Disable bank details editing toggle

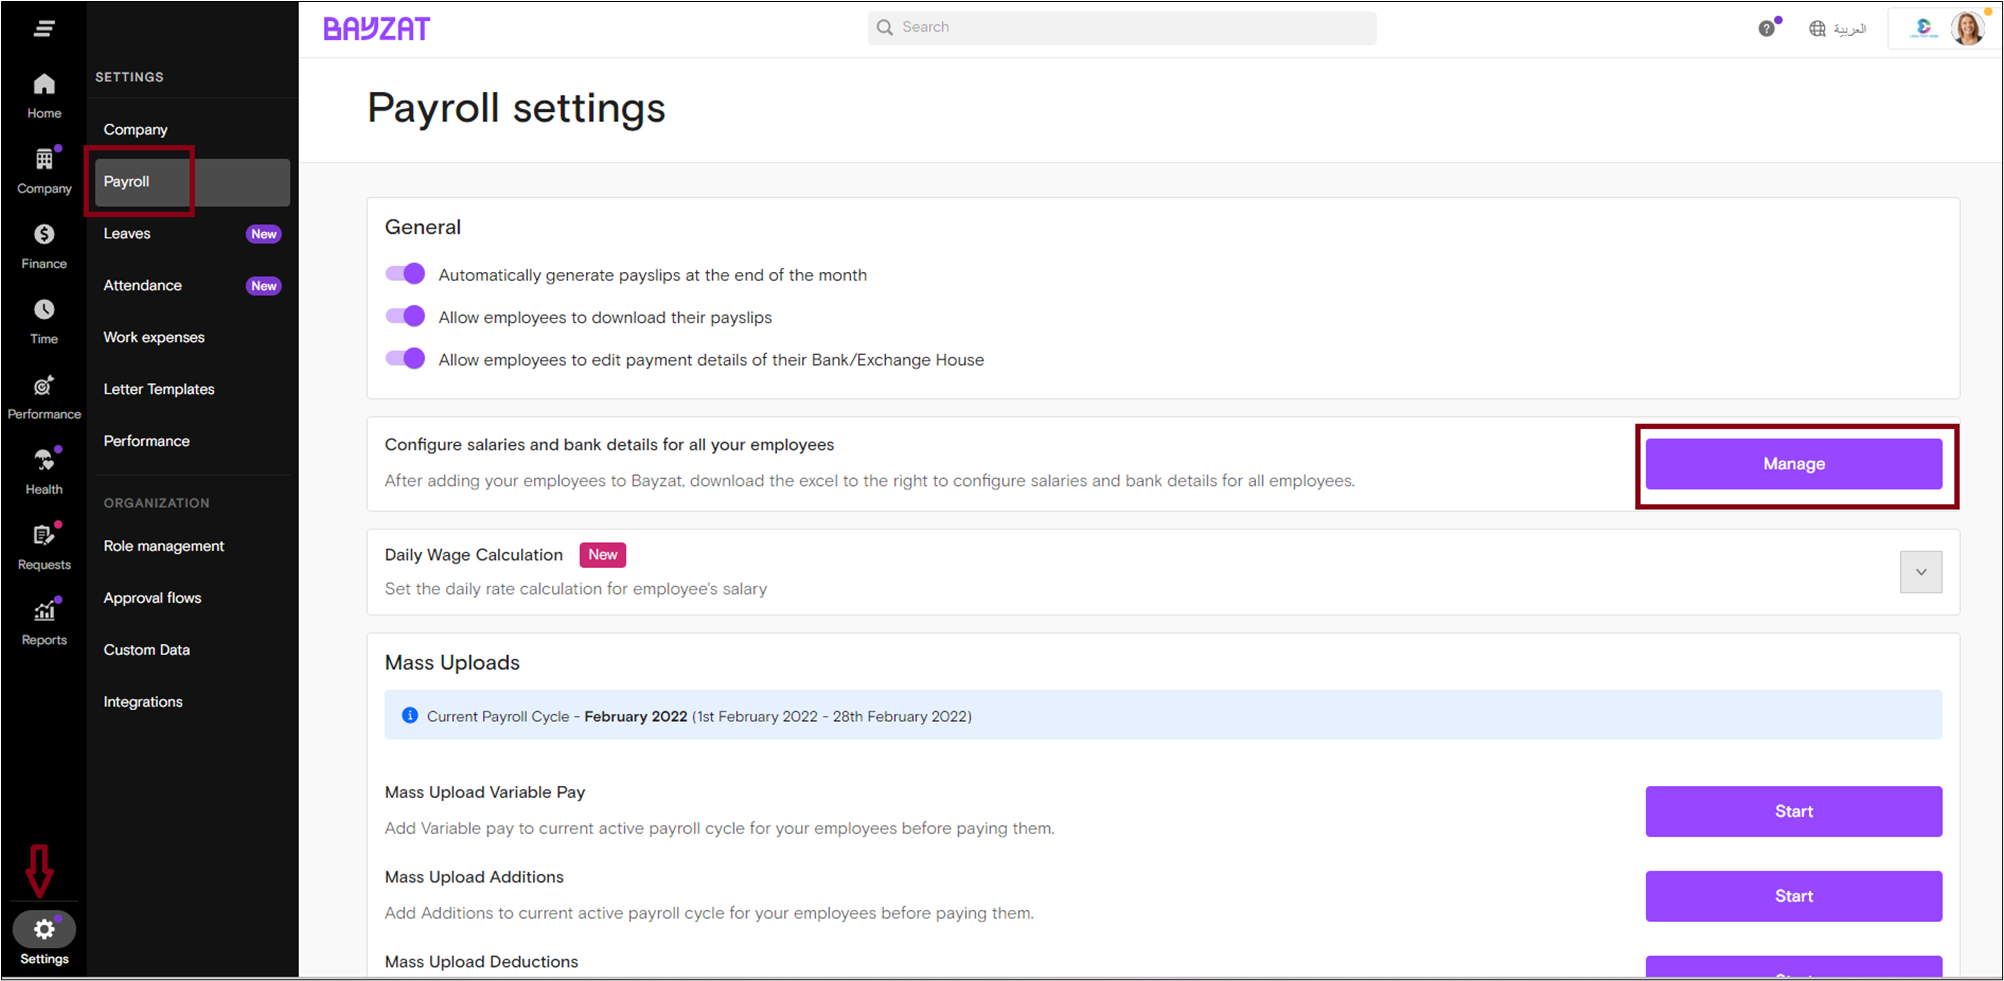[404, 358]
